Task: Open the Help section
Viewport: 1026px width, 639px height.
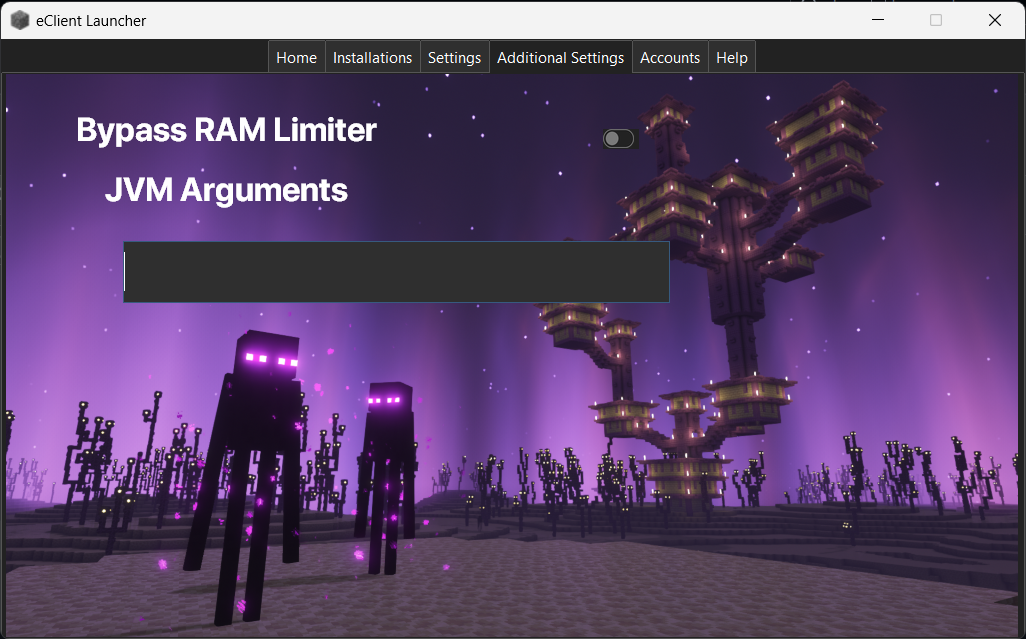Action: click(731, 57)
